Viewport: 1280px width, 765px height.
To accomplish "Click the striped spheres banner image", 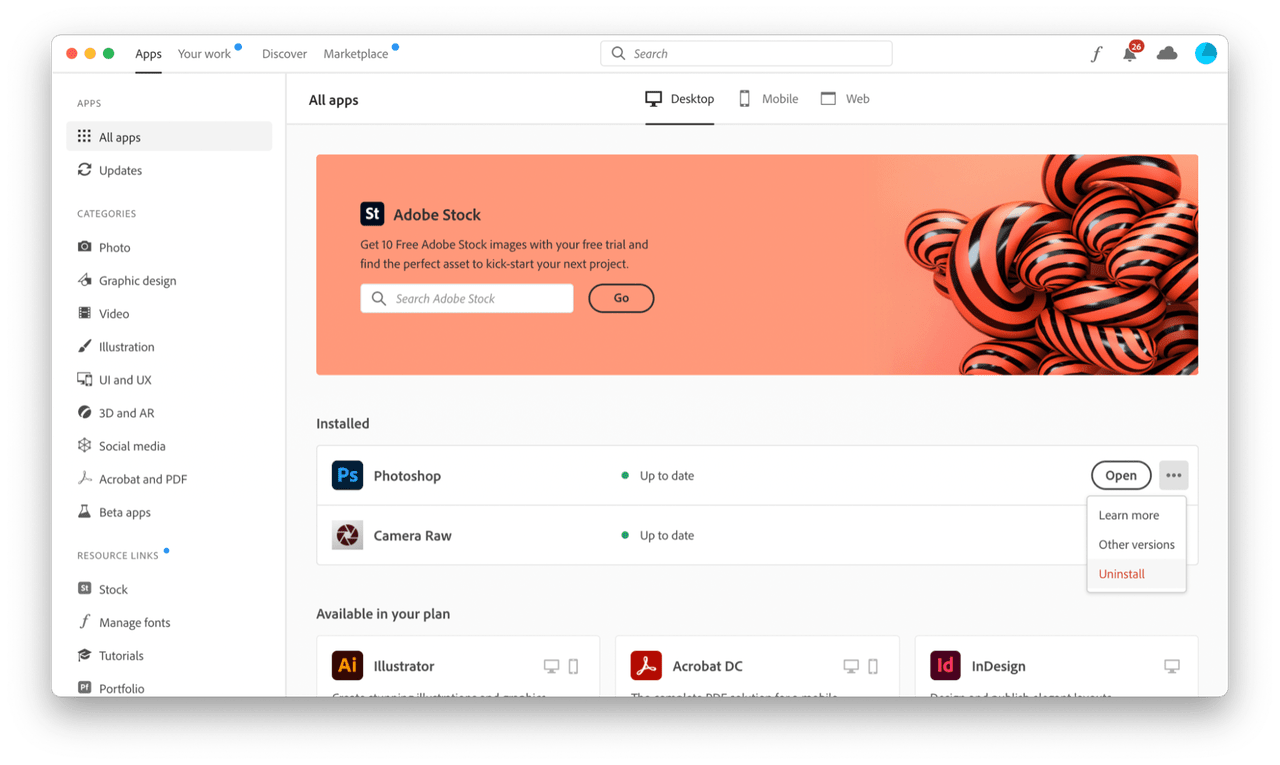I will [x=1050, y=265].
